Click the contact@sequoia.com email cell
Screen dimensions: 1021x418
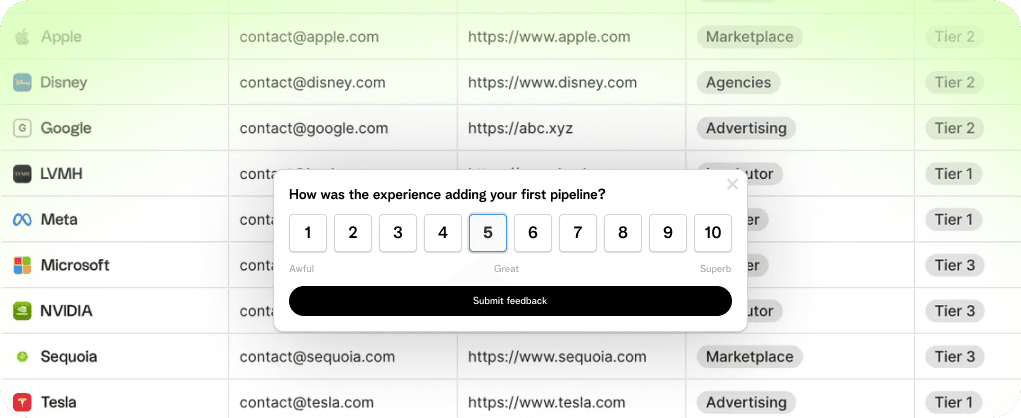tap(343, 357)
